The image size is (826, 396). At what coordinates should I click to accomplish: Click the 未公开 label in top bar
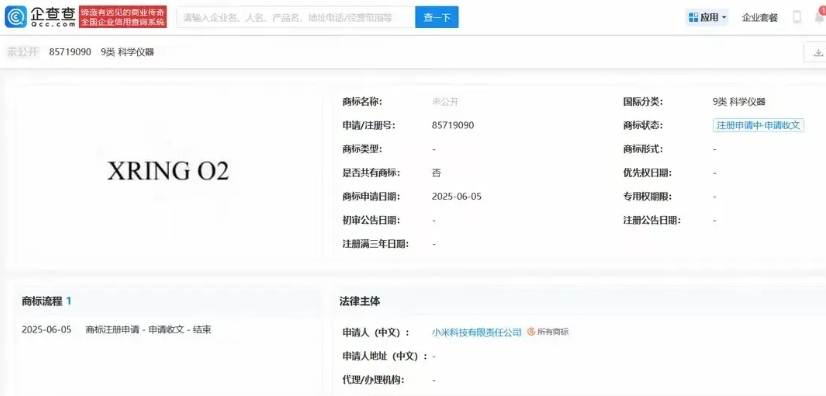23,52
